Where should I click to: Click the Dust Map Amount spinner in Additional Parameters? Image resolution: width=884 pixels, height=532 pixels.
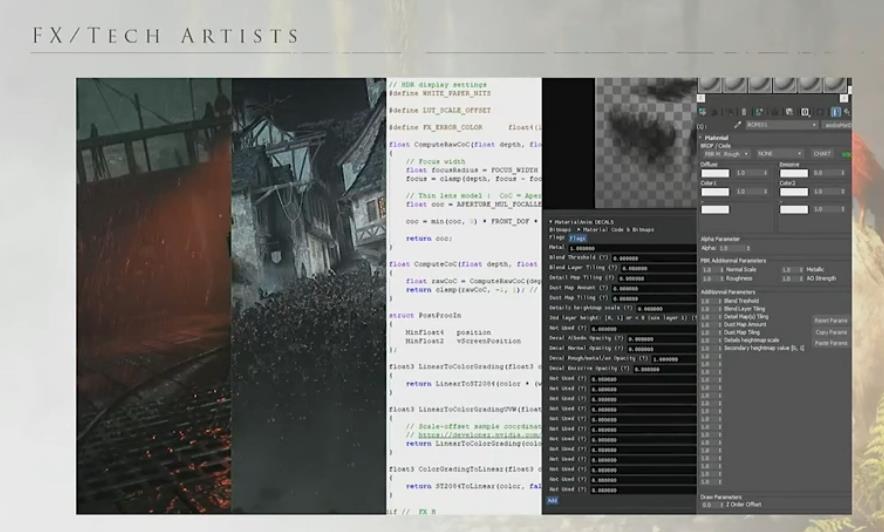711,325
